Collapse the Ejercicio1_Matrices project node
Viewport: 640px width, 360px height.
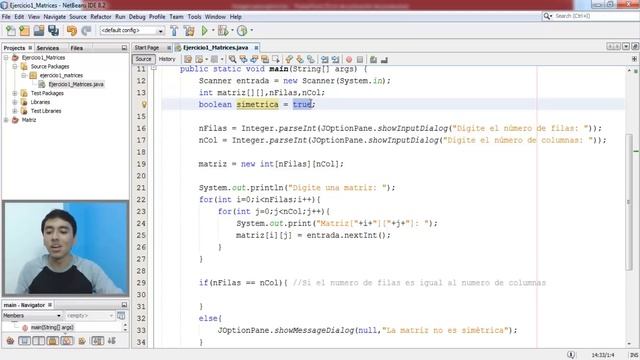[6, 58]
